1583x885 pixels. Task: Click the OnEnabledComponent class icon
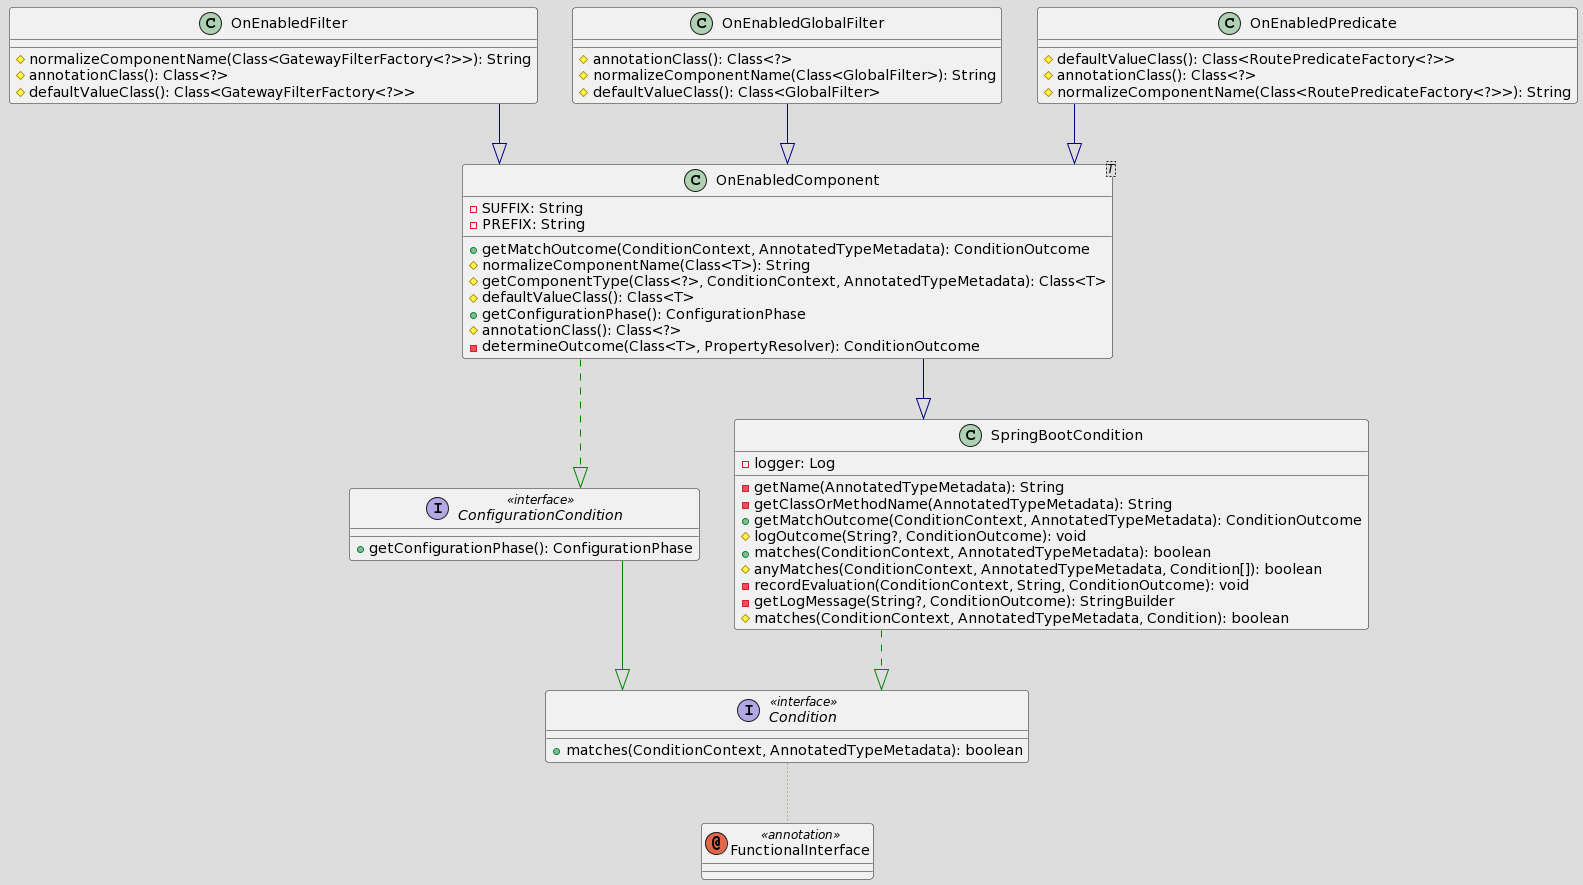coord(695,180)
